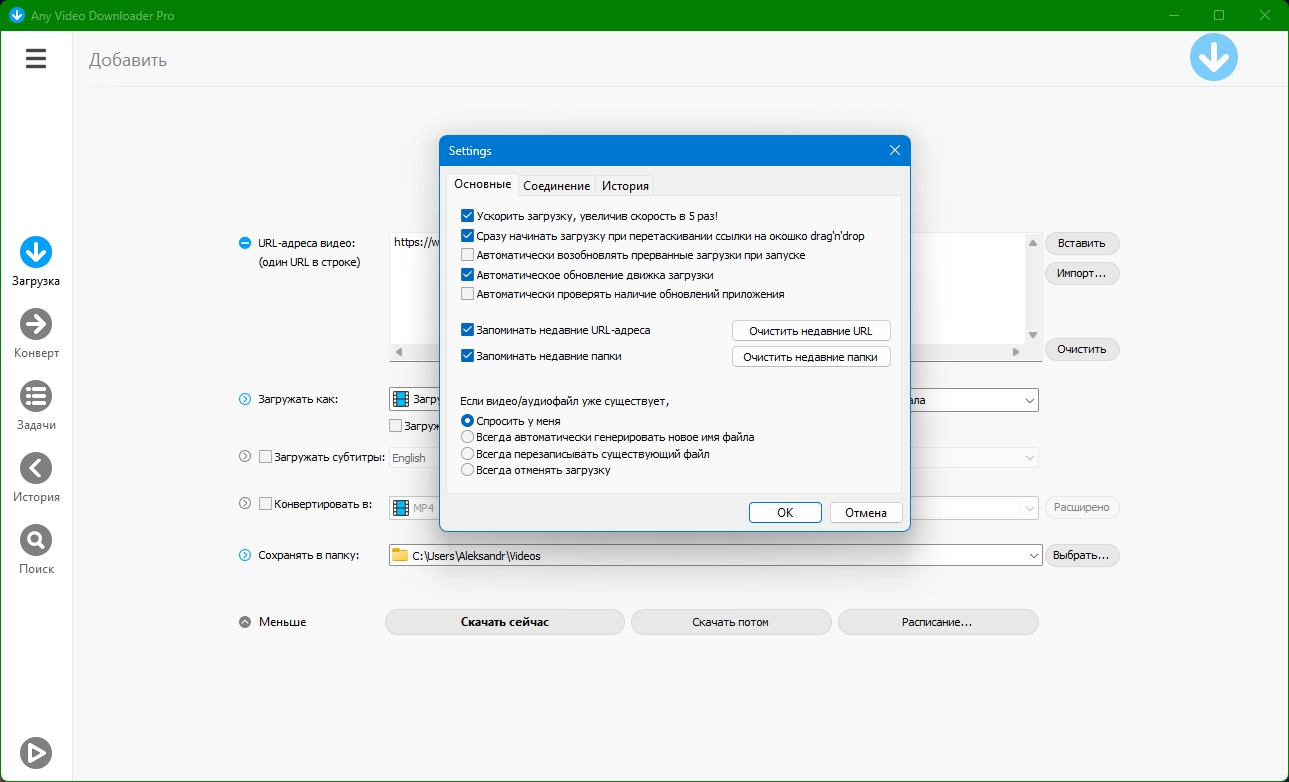Screen dimensions: 1289x782
Task: Toggle Ускорить загрузку checkbox
Action: pyautogui.click(x=468, y=216)
